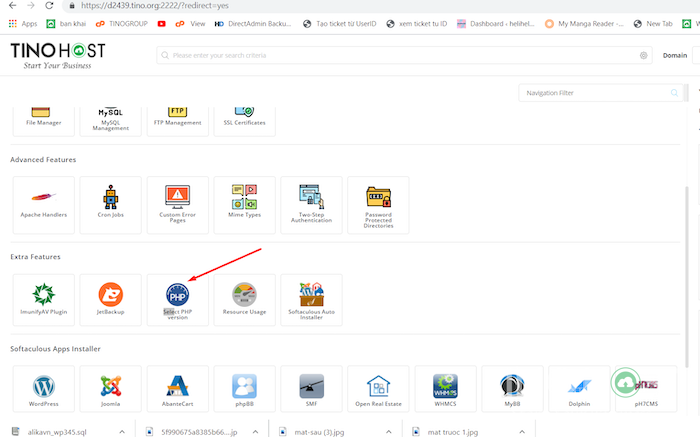This screenshot has height=437, width=700.
Task: Open Apps bookmark shortcut
Action: 23,24
